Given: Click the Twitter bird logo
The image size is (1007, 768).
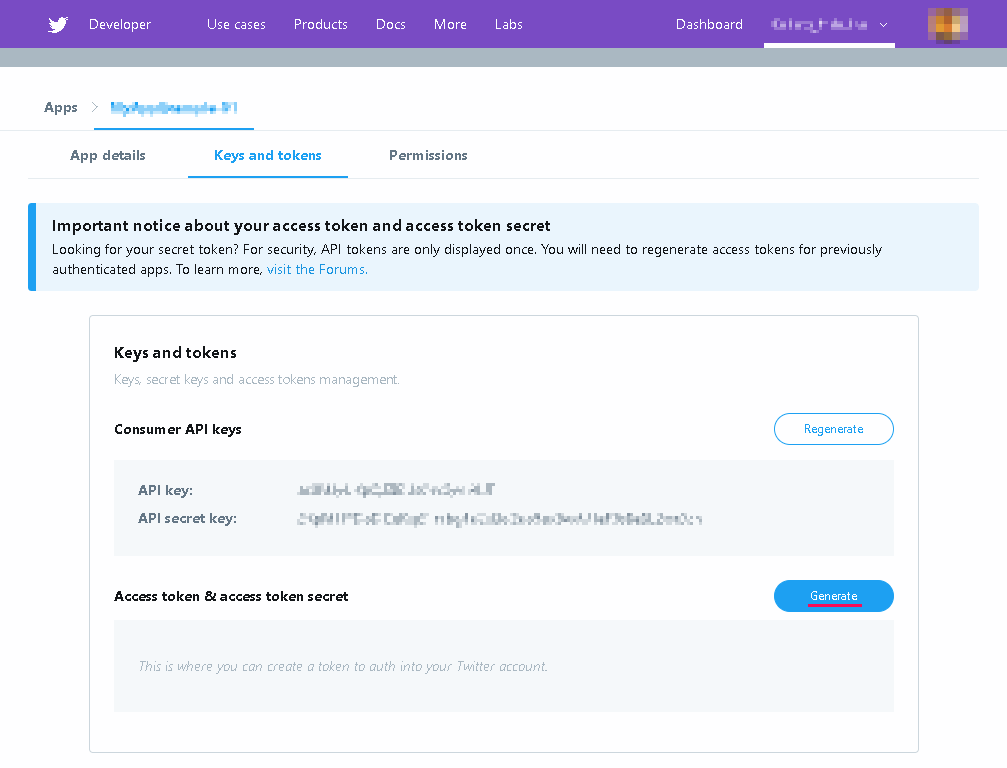Looking at the screenshot, I should (x=58, y=24).
